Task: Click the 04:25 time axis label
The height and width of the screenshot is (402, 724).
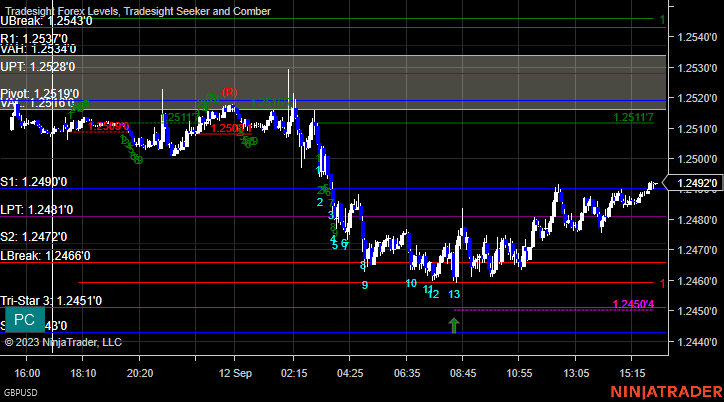Action: tap(350, 373)
